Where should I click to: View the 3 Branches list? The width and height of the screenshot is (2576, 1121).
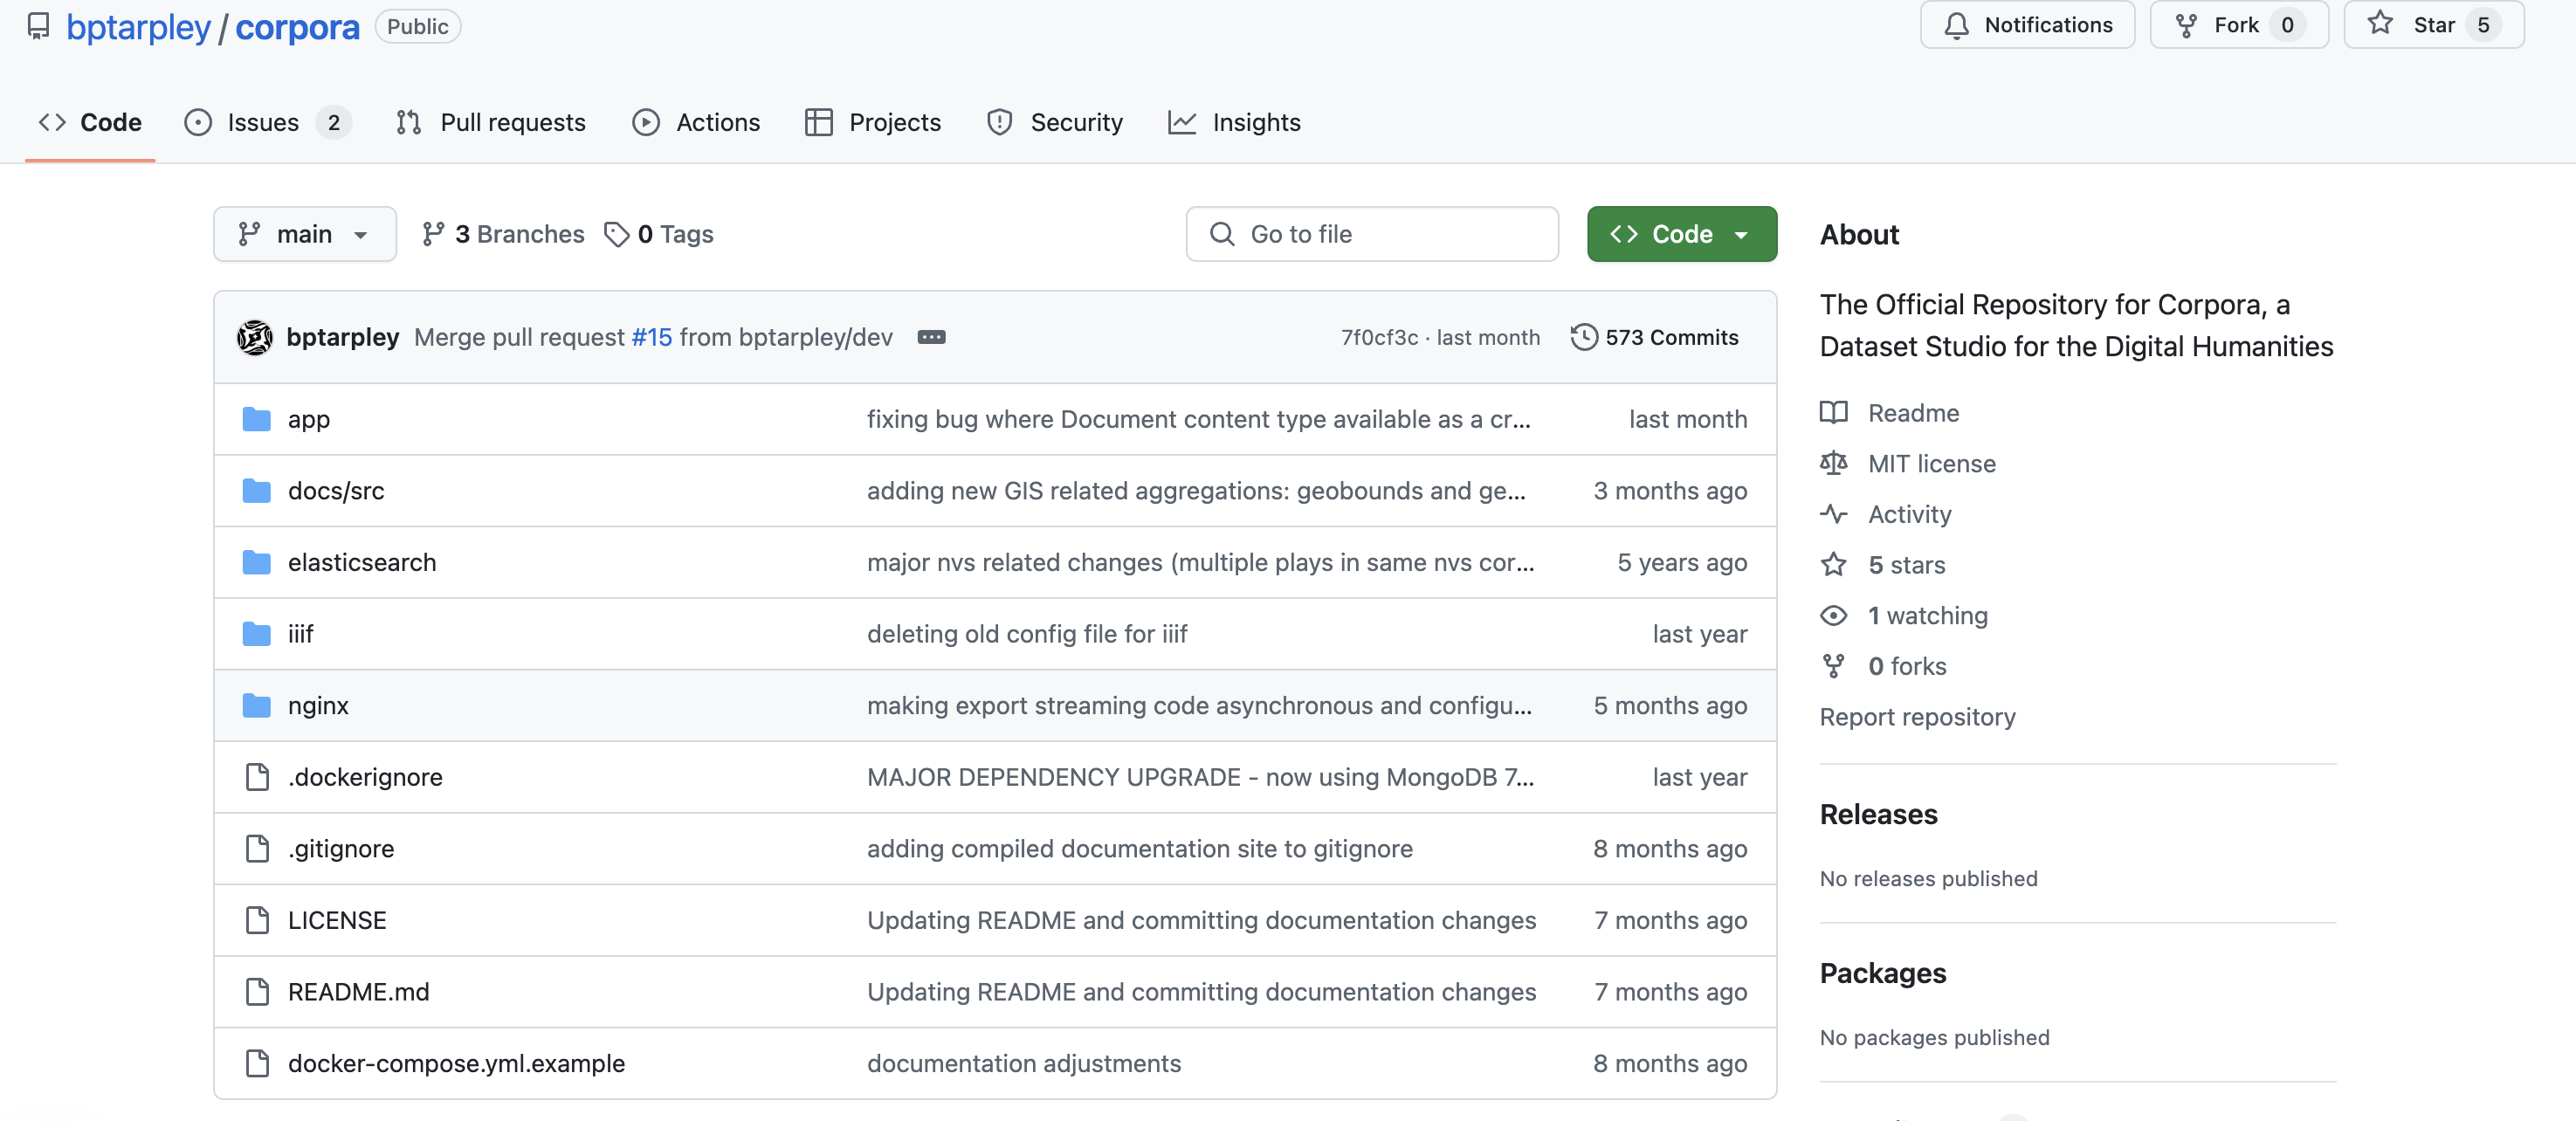(502, 234)
